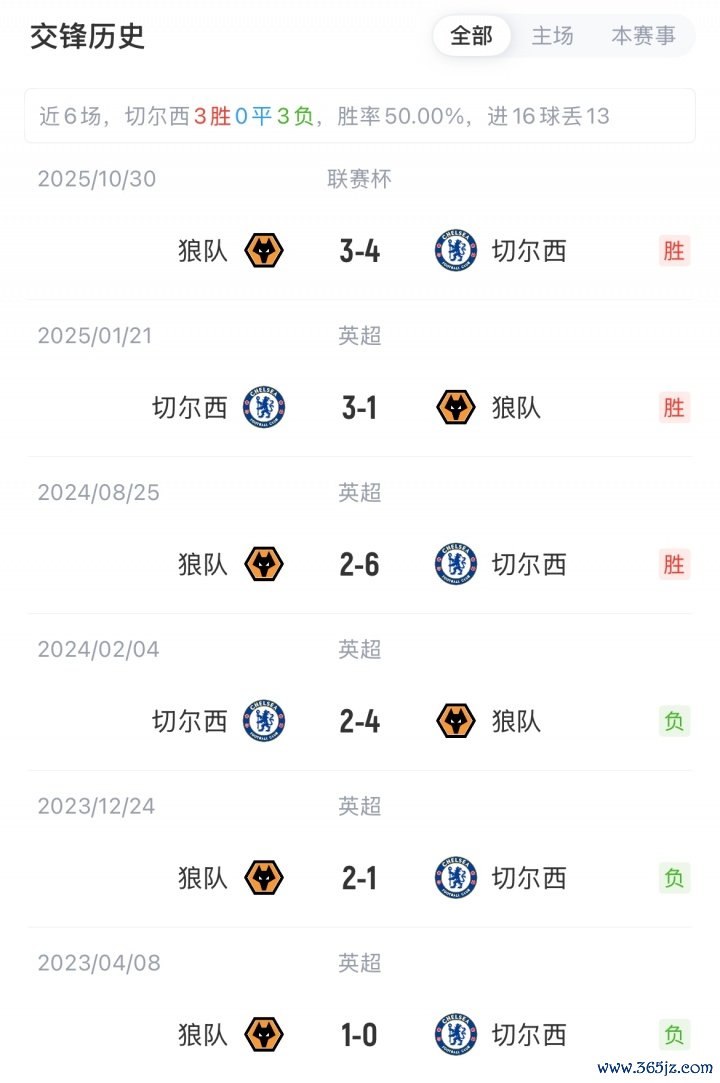Open the 3-1 score match details
The height and width of the screenshot is (1083, 720).
tap(360, 407)
